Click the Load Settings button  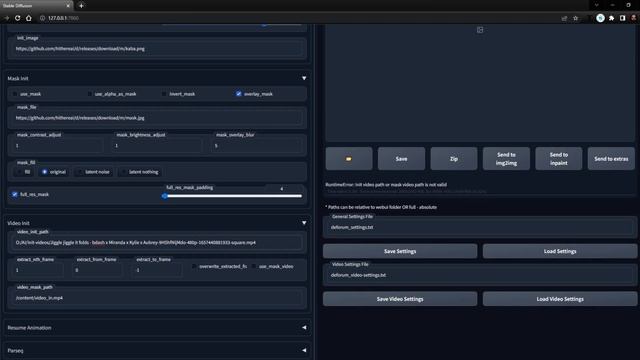click(x=560, y=251)
